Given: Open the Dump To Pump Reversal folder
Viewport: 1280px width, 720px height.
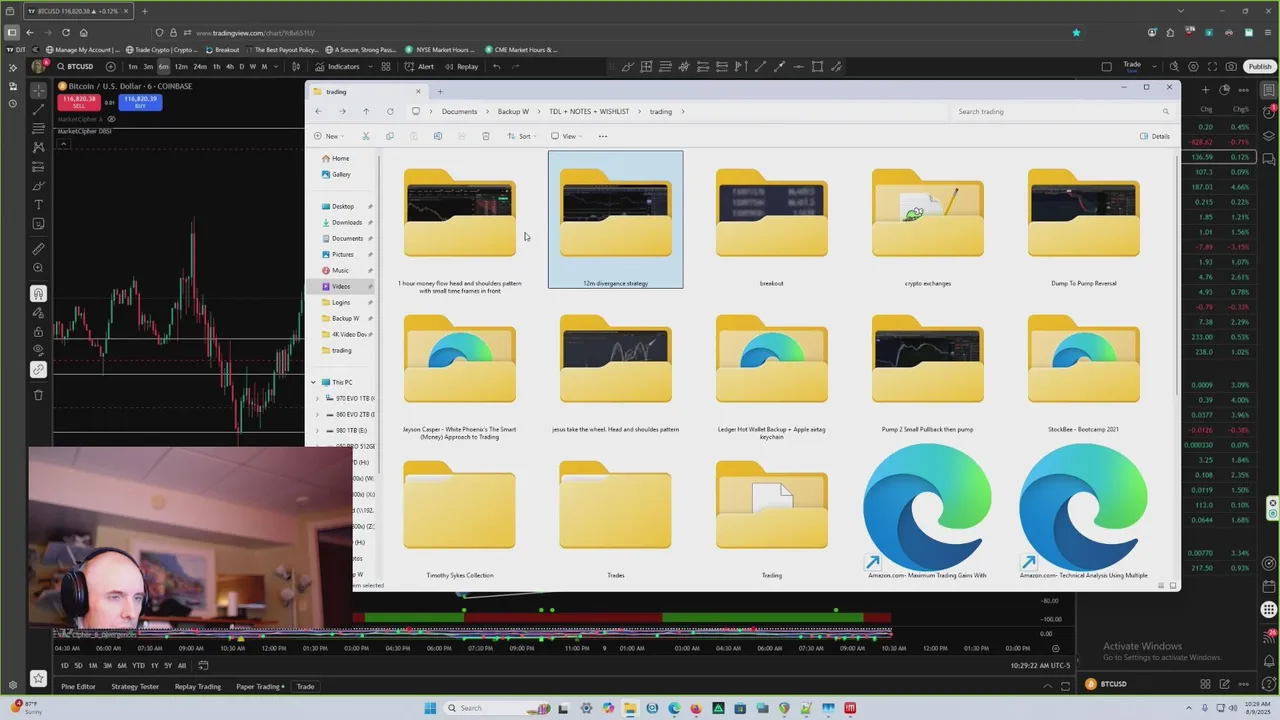Looking at the screenshot, I should 1083,220.
